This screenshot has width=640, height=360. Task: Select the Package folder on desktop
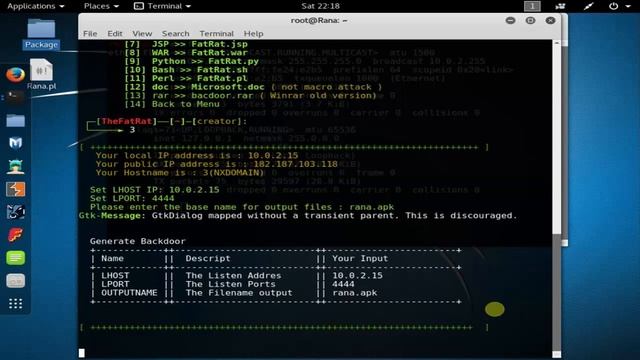(41, 34)
